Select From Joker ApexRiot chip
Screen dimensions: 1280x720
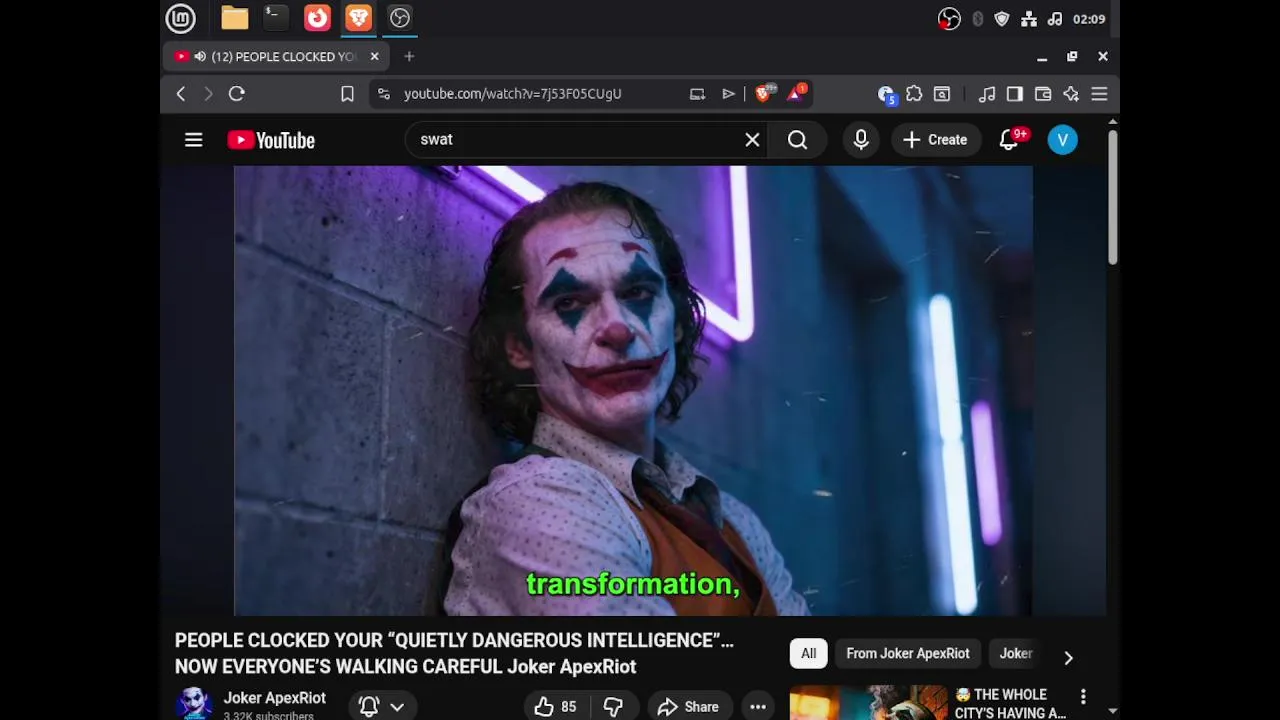coord(908,654)
